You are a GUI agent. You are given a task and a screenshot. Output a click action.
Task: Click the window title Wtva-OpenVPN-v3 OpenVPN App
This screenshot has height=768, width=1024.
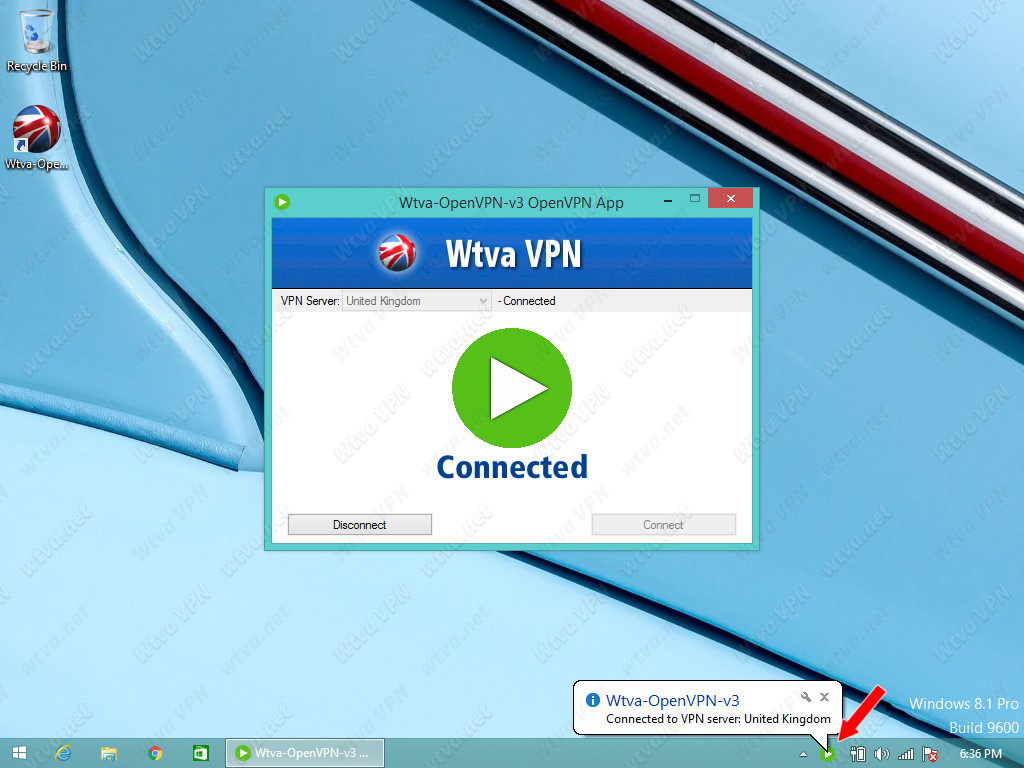(511, 202)
